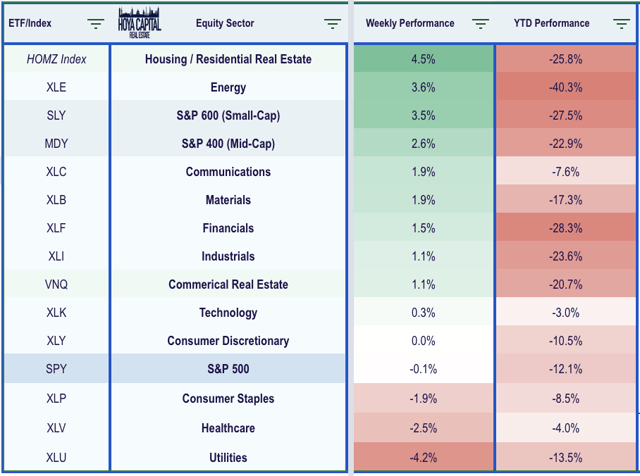Click the -40.3% YTD performance cell
Image resolution: width=640 pixels, height=476 pixels.
point(566,87)
